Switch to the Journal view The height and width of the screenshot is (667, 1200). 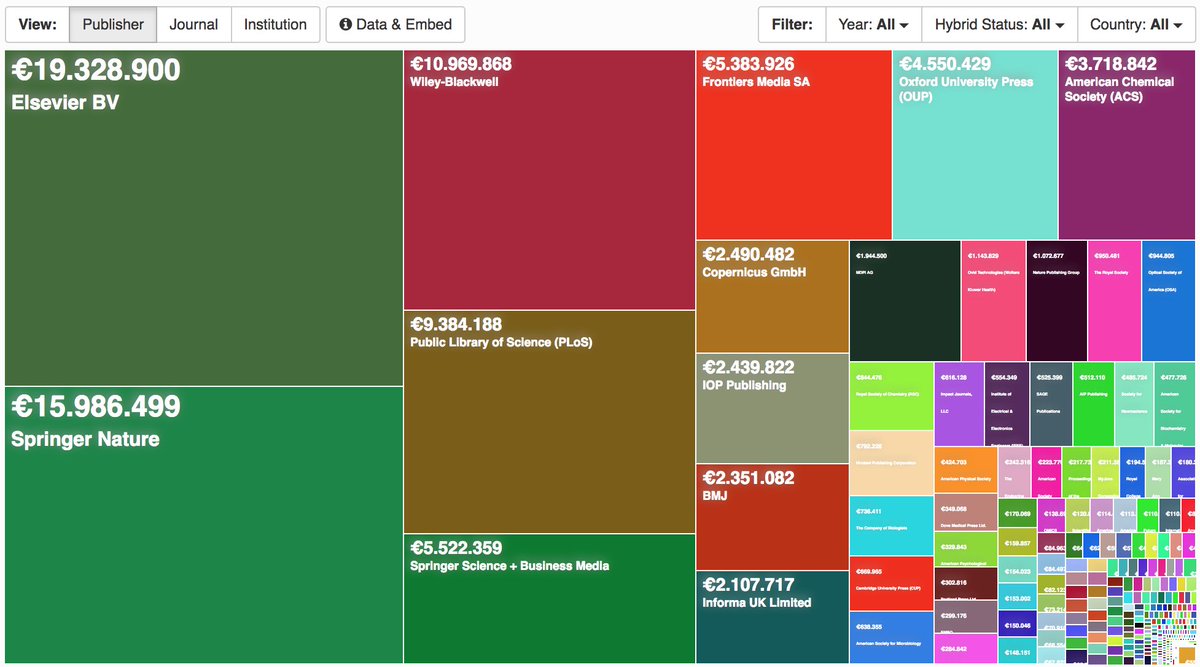pos(194,24)
